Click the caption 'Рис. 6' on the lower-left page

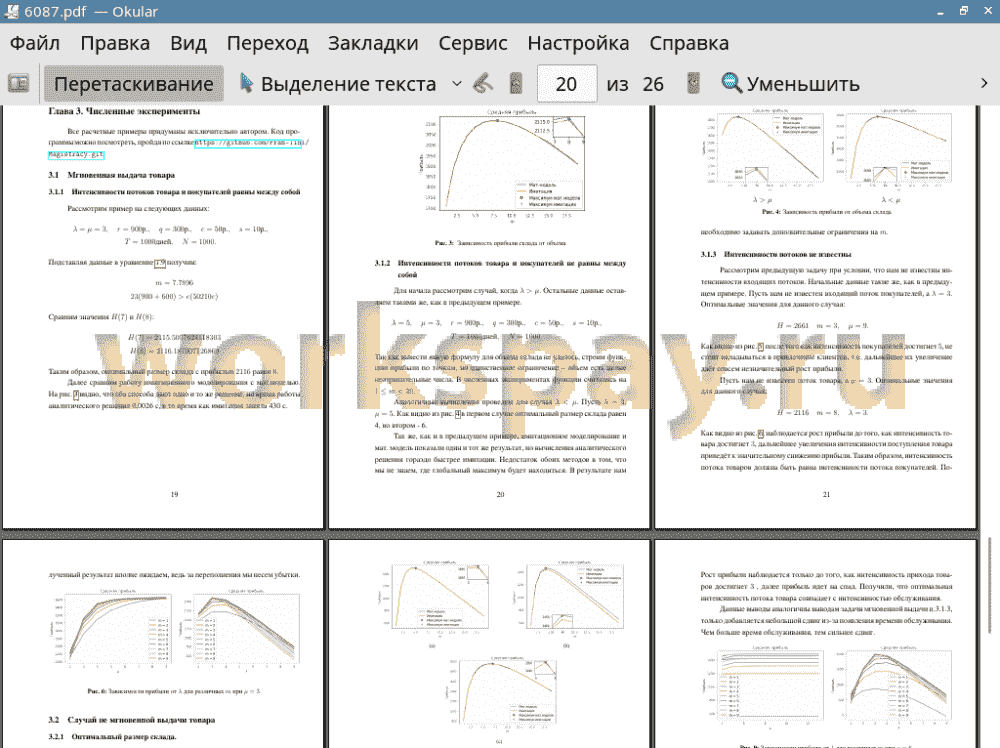click(174, 691)
